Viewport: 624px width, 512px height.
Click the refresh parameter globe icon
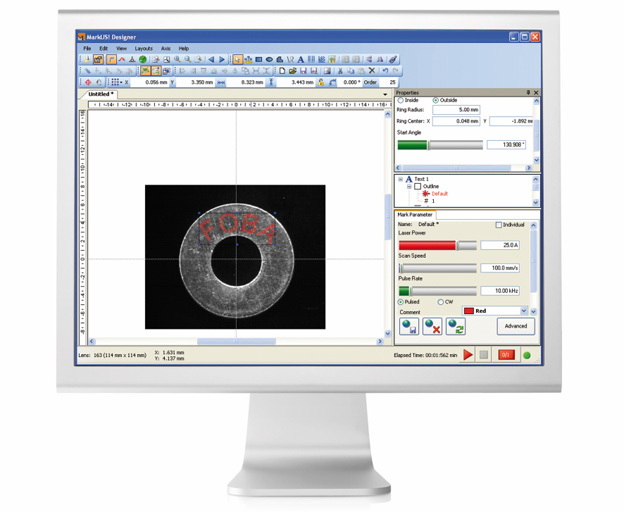tap(455, 326)
